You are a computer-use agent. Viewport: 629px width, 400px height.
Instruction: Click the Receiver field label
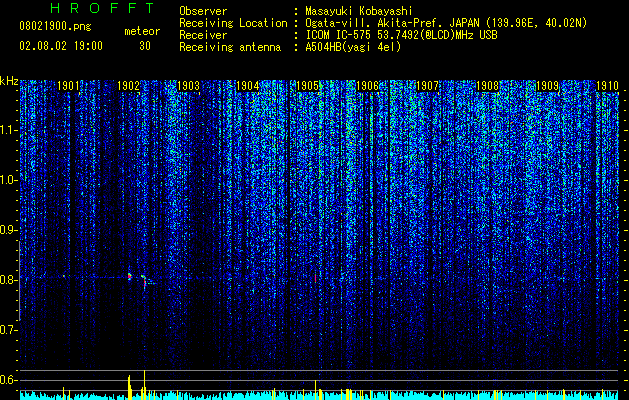click(203, 35)
